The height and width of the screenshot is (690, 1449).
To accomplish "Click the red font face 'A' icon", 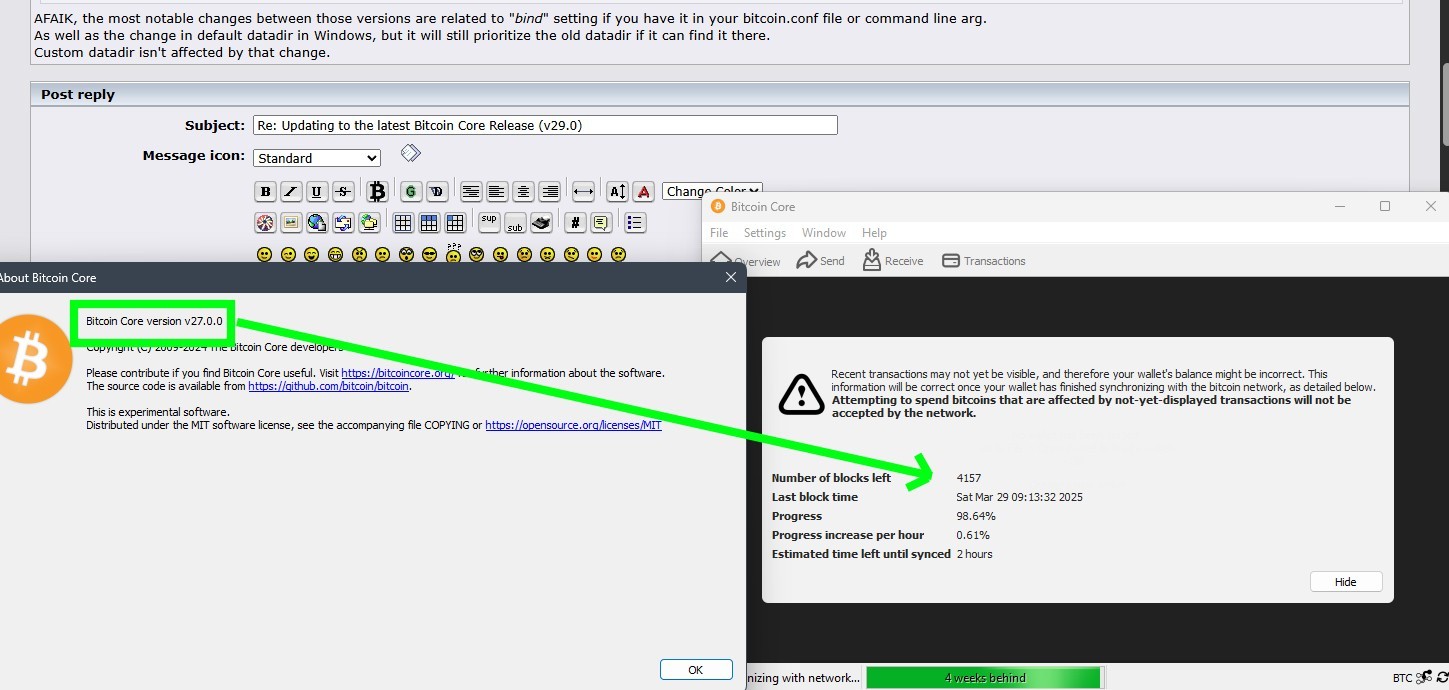I will click(644, 192).
